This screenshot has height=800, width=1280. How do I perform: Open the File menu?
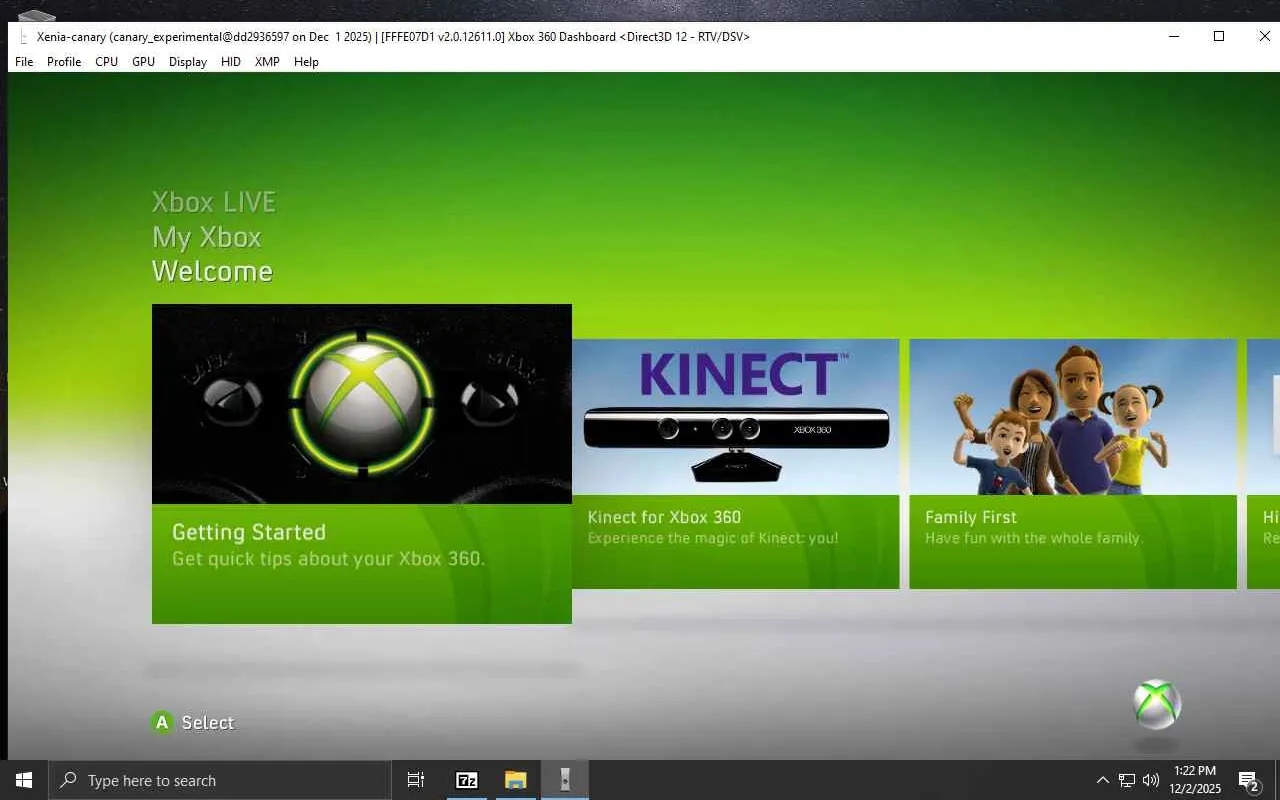click(x=24, y=62)
